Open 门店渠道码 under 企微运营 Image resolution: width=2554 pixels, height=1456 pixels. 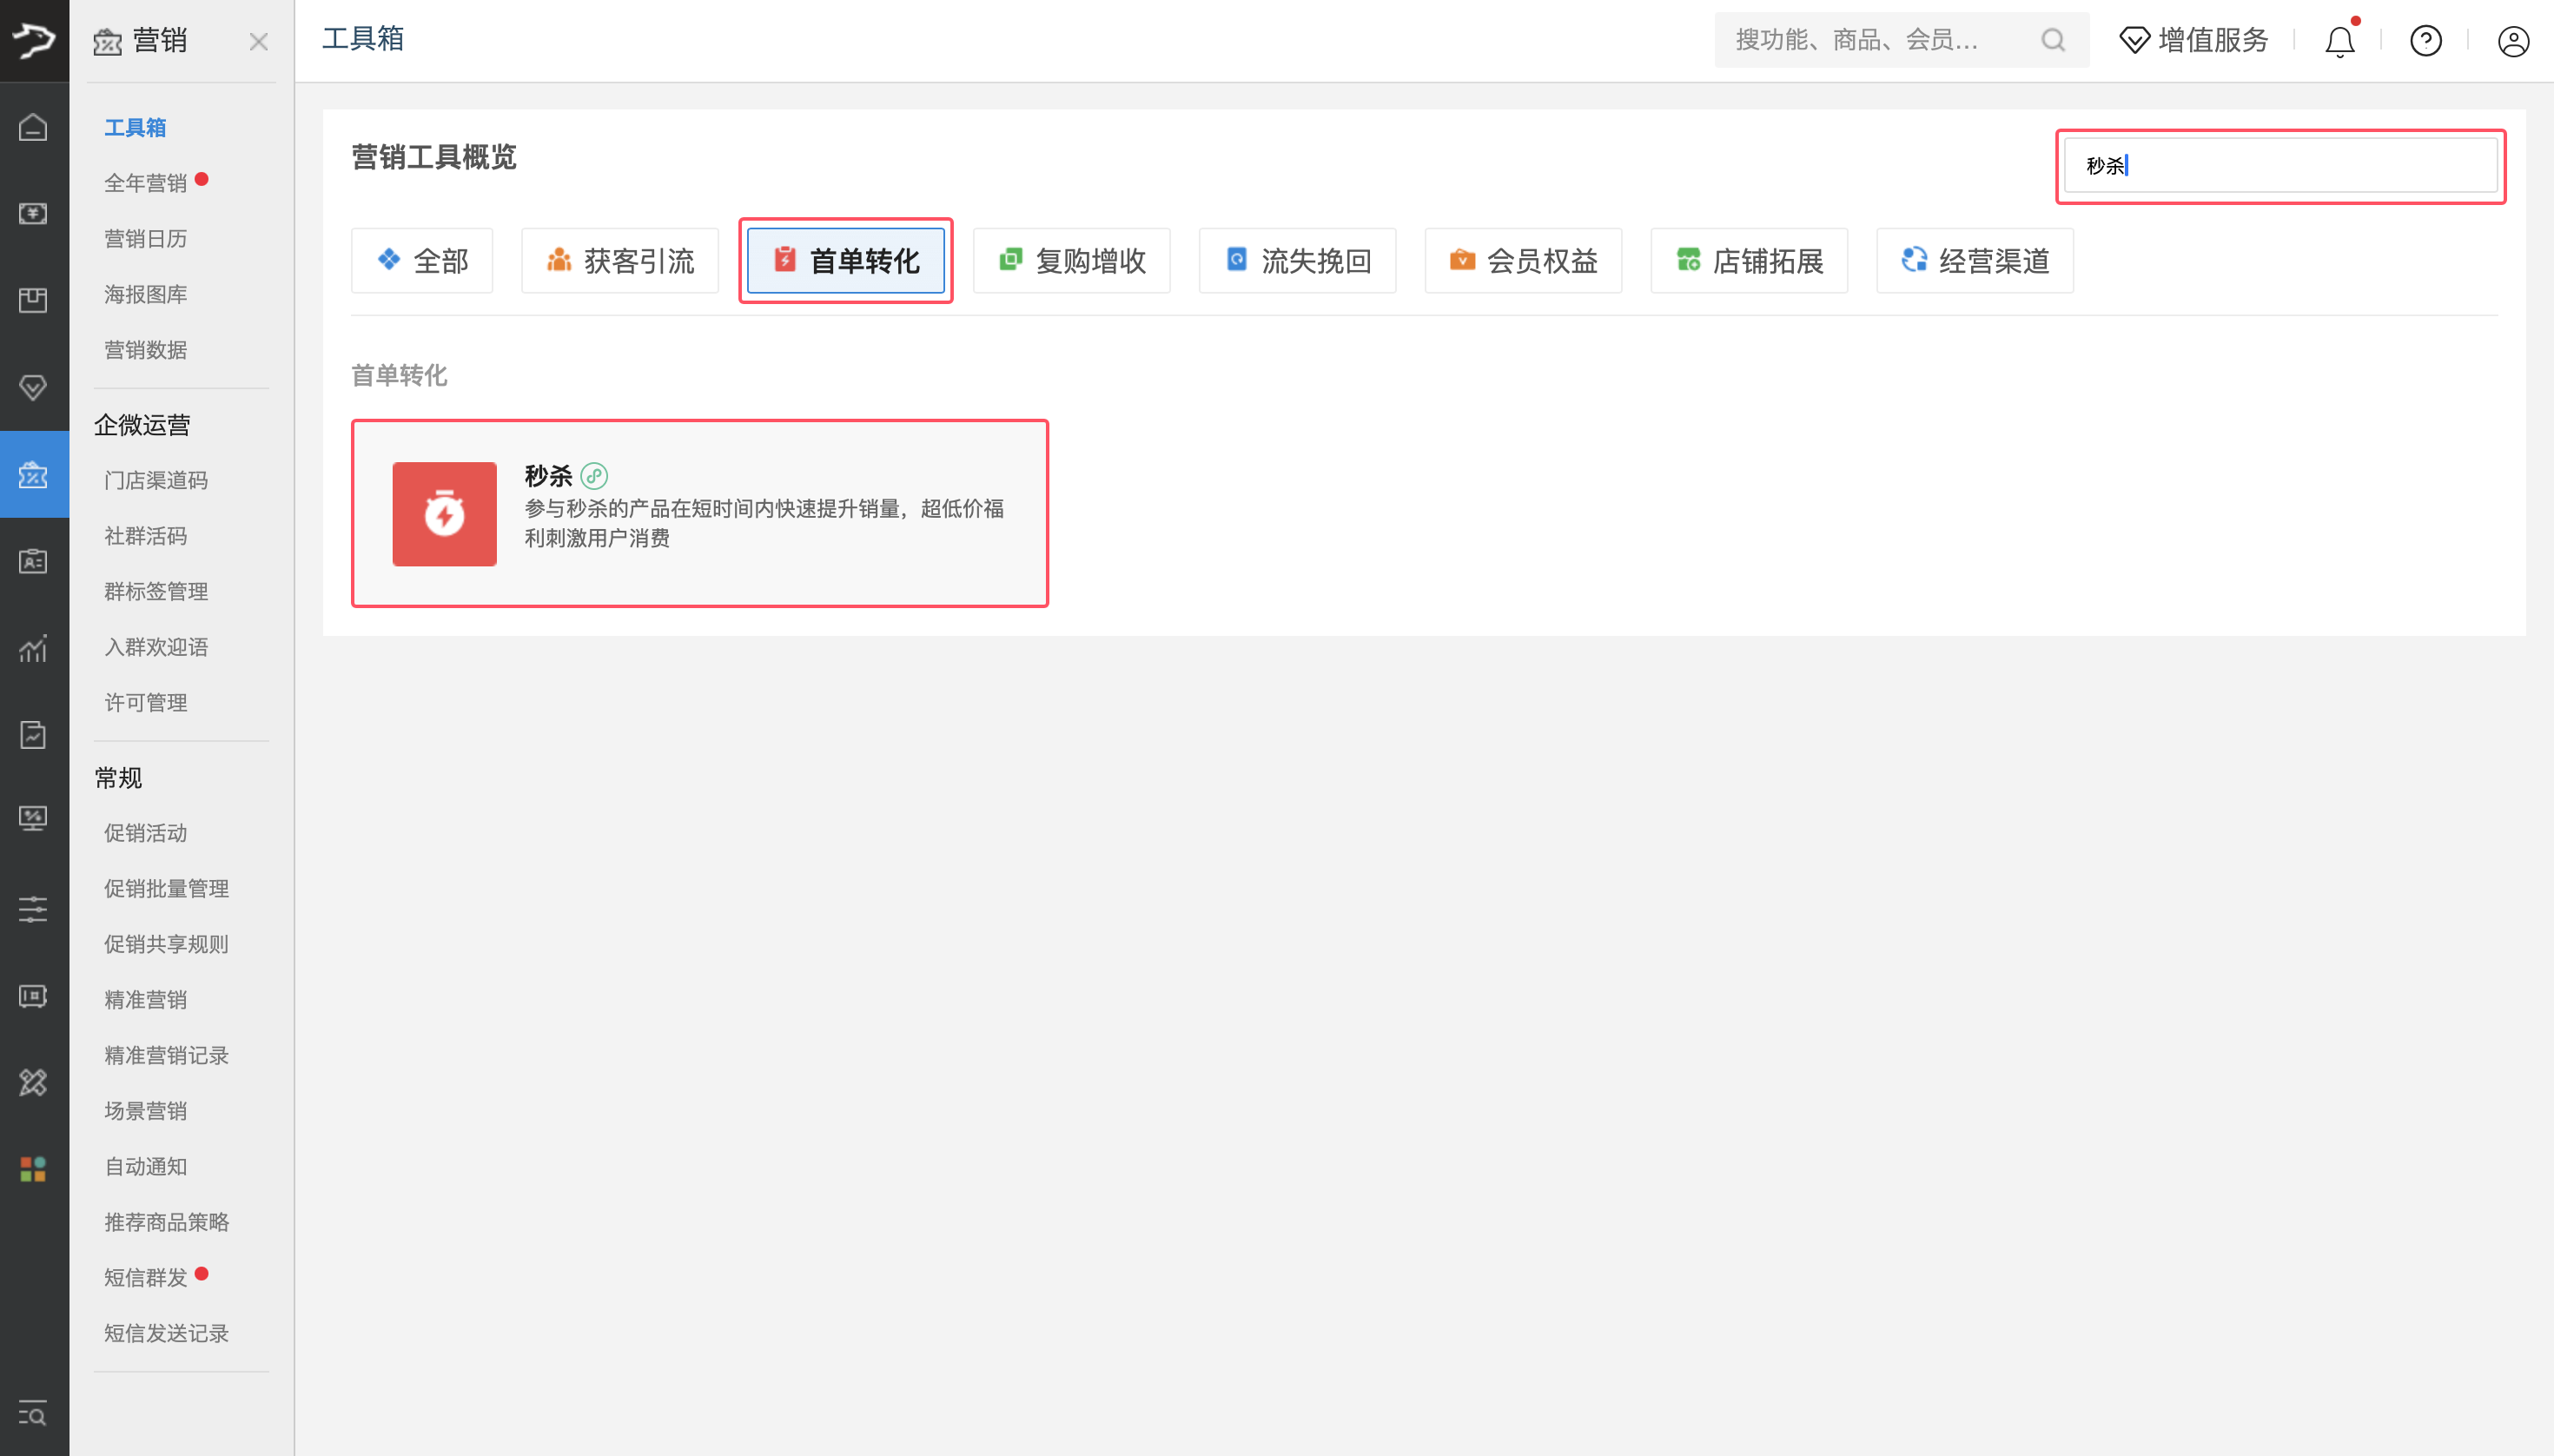pyautogui.click(x=156, y=481)
